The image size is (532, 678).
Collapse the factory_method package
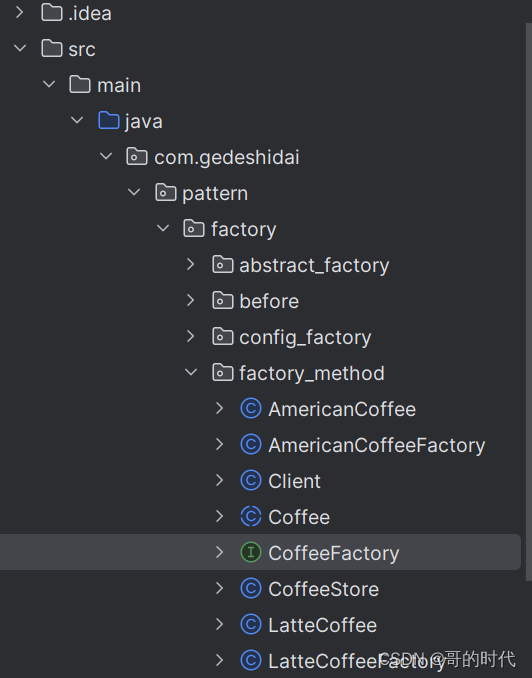coord(191,372)
